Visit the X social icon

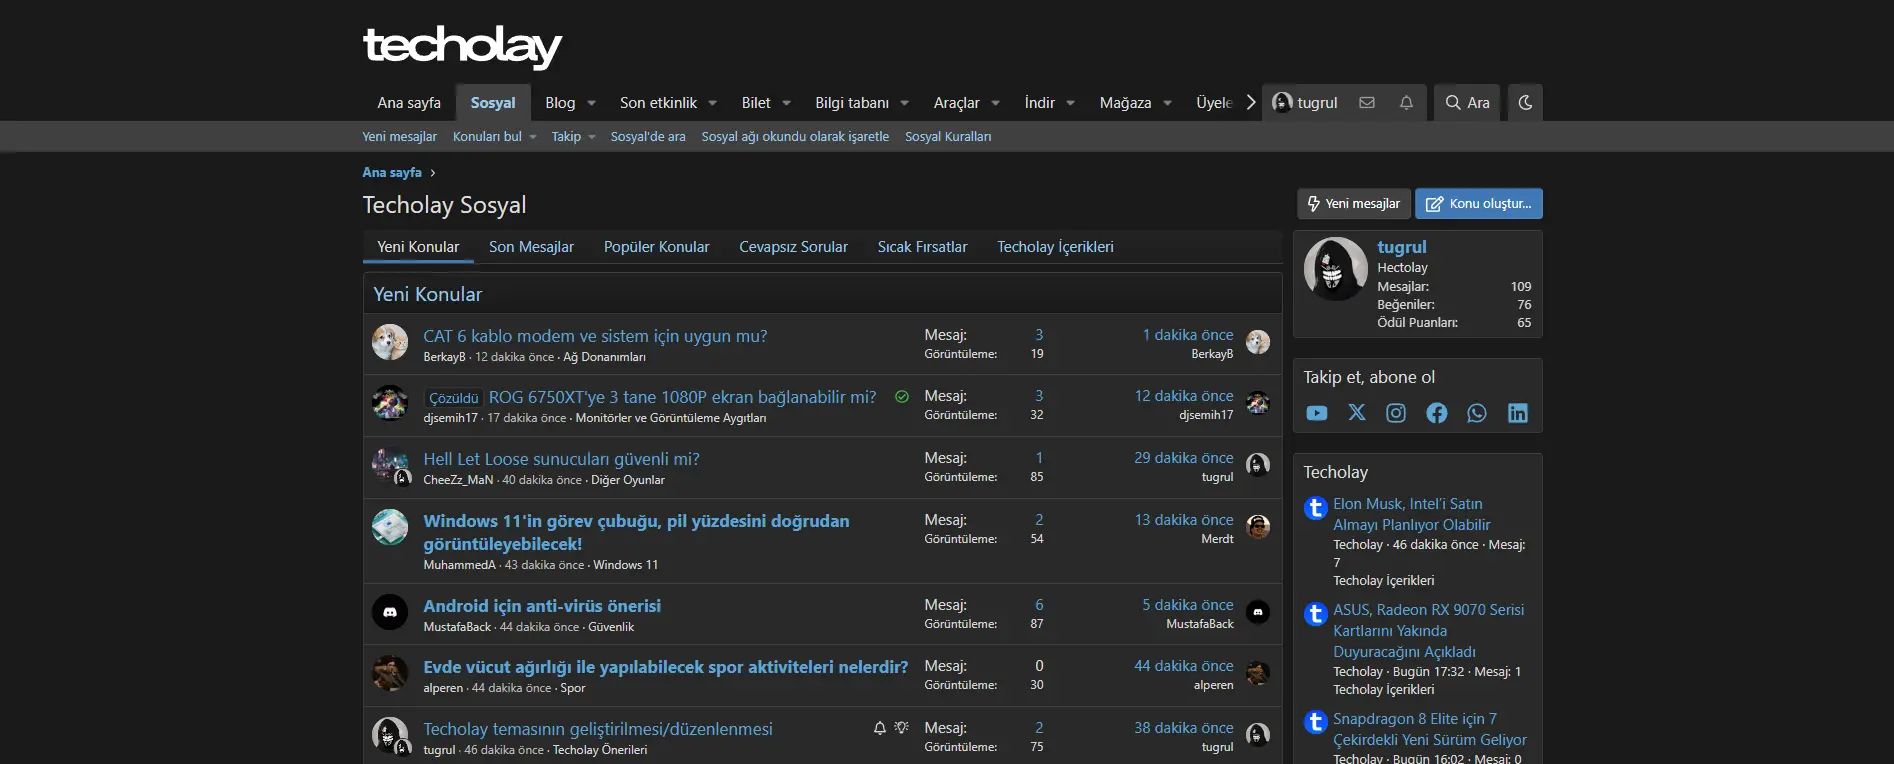(1357, 413)
